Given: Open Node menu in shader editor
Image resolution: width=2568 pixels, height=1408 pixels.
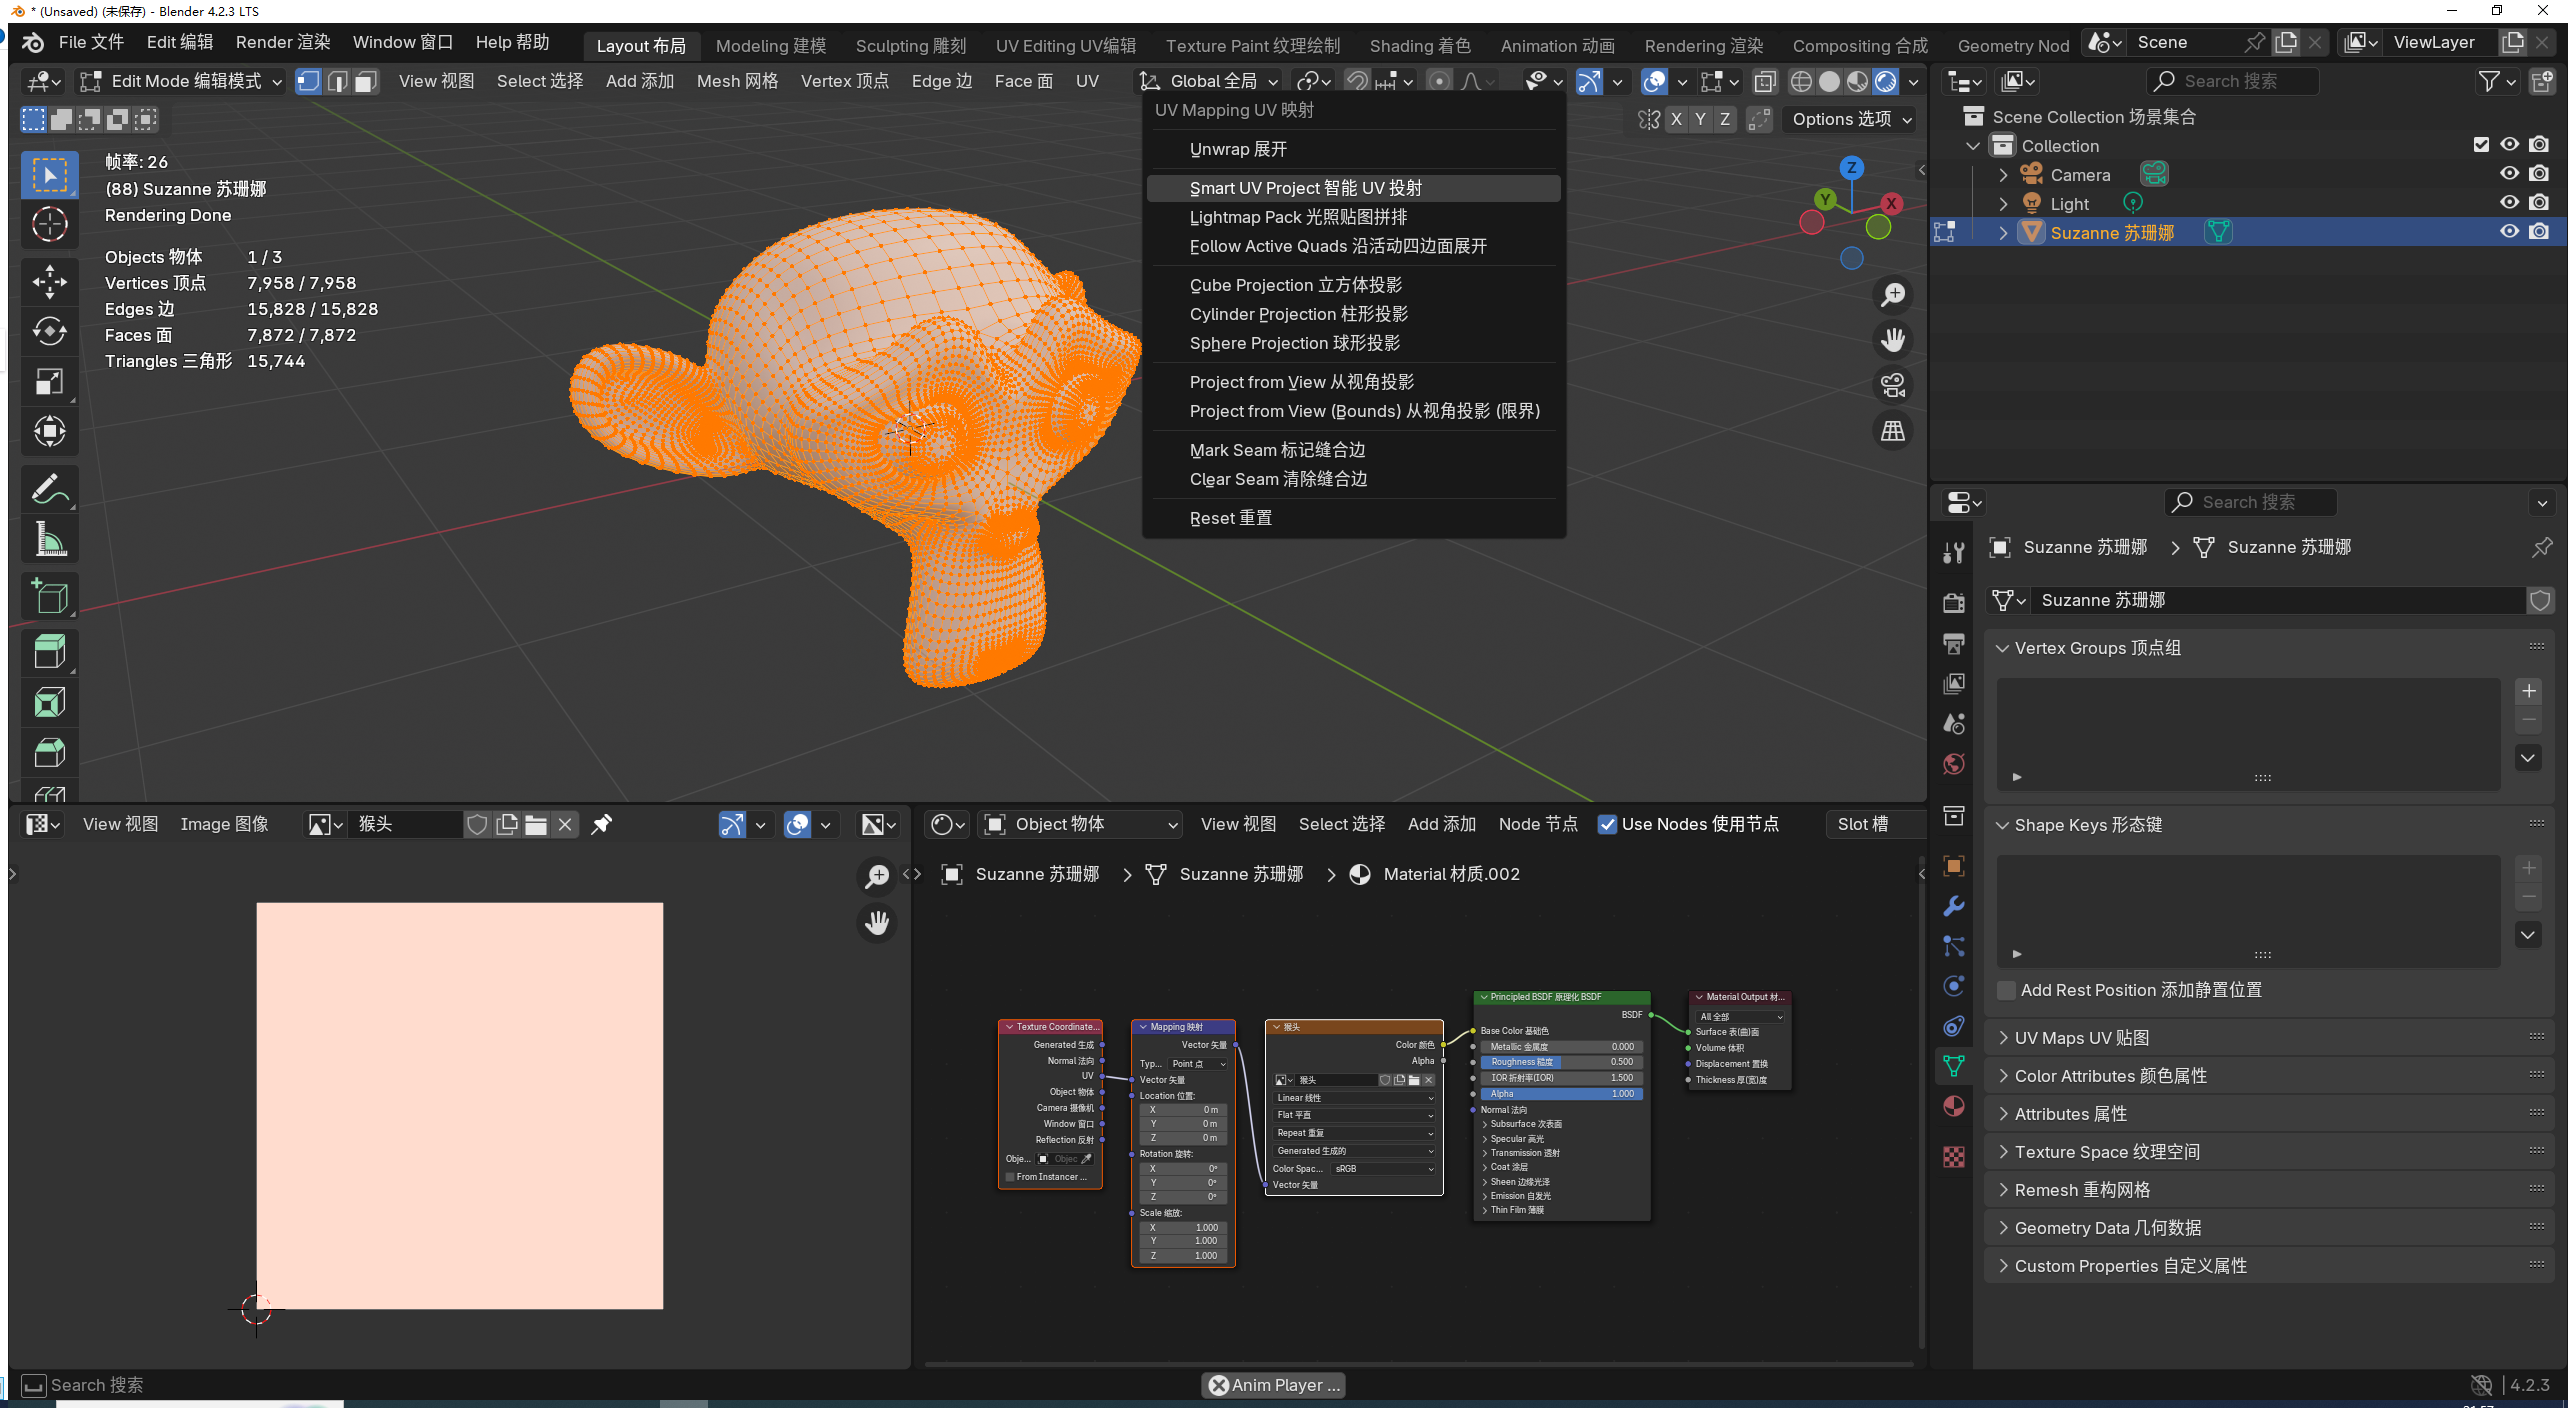Looking at the screenshot, I should (x=1538, y=824).
